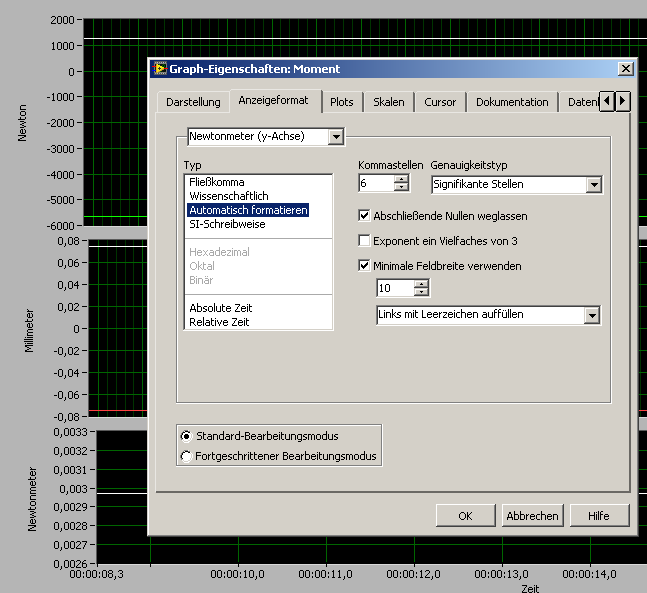Toggle Minimale Feldbreite verwenden checkbox

point(365,266)
